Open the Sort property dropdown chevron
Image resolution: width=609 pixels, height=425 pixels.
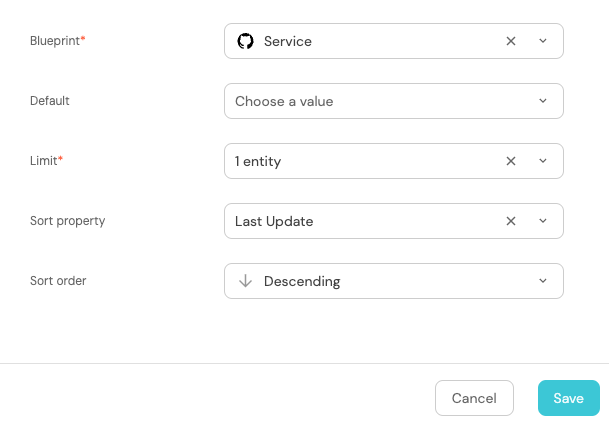click(543, 221)
